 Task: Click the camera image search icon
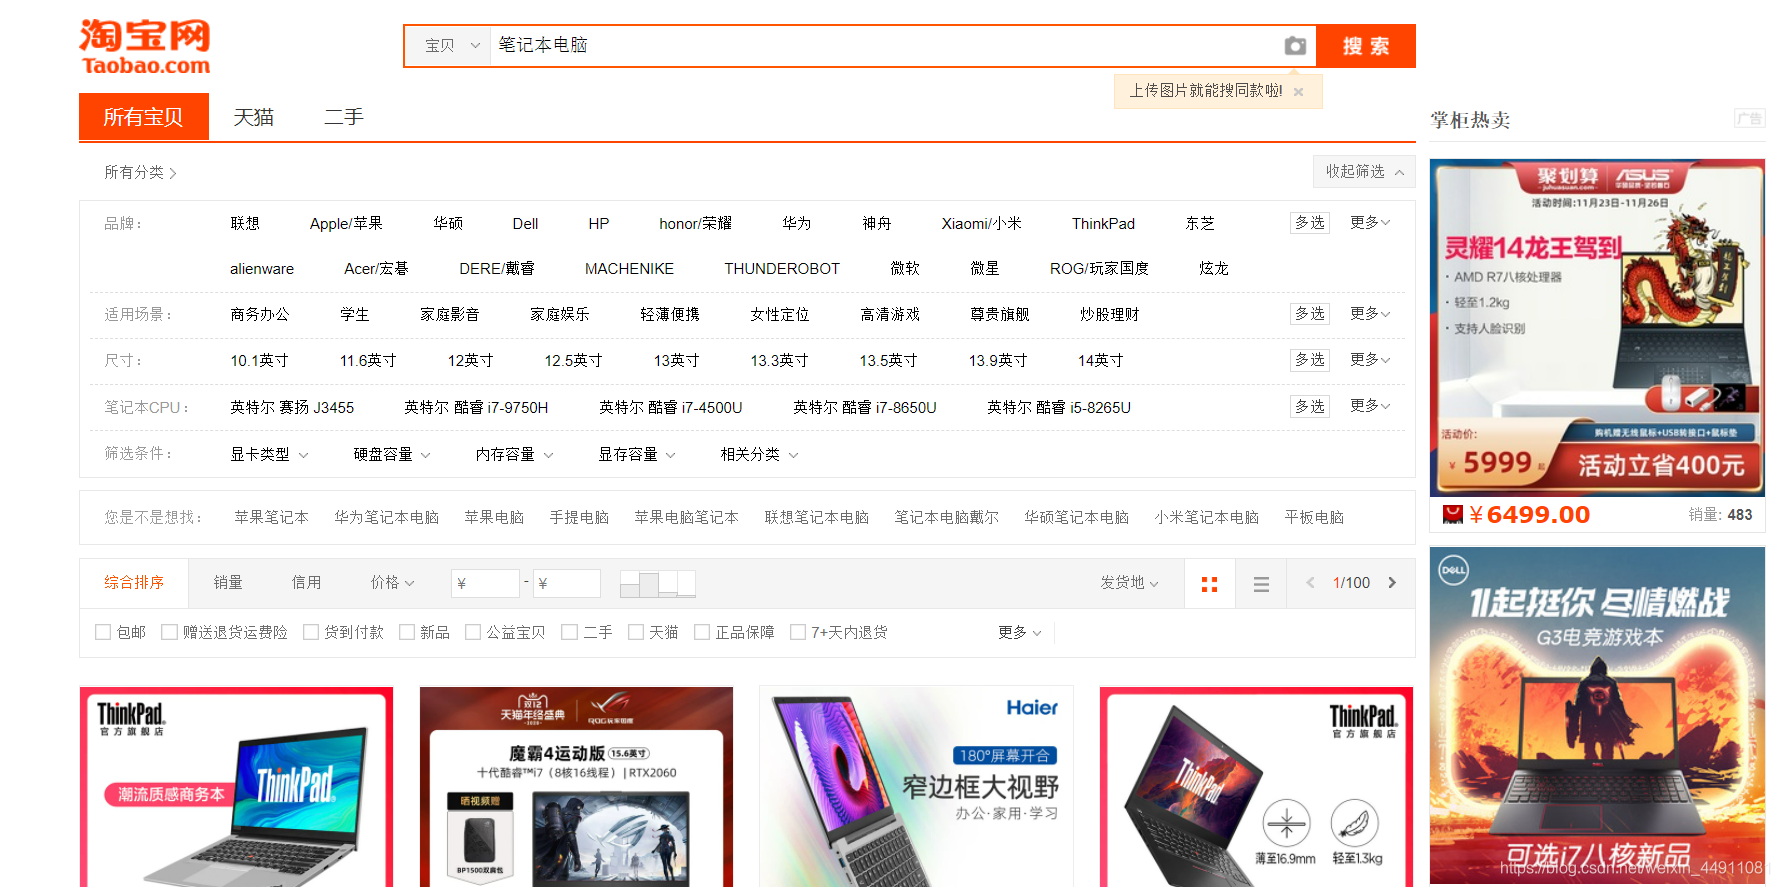(x=1295, y=46)
